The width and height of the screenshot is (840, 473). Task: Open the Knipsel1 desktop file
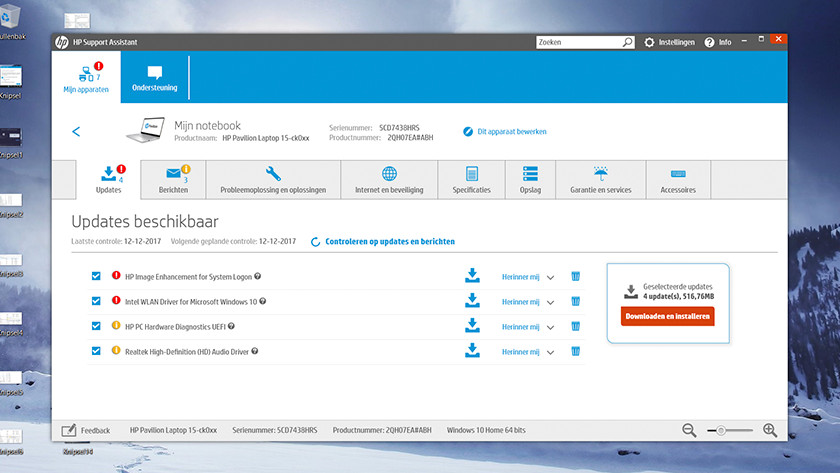[11, 143]
